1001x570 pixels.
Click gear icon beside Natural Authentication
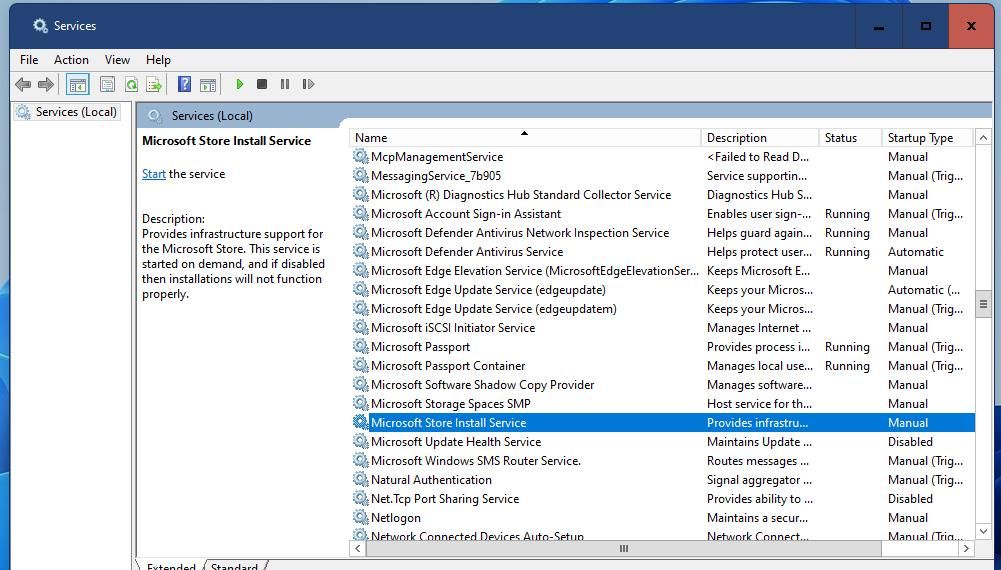(x=361, y=479)
